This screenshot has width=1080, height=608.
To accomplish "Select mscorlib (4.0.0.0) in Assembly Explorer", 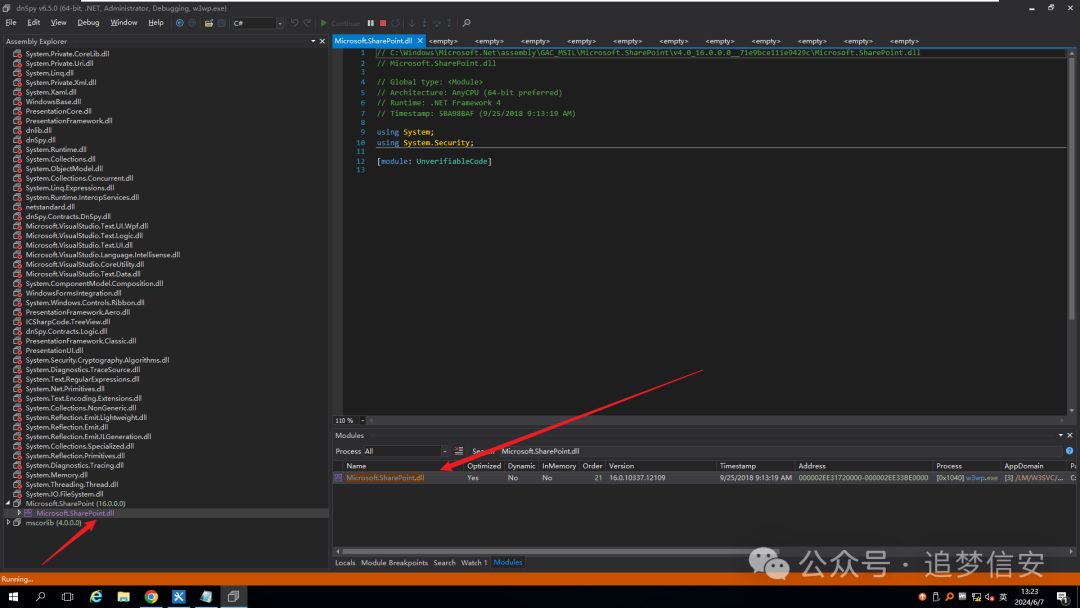I will (x=53, y=523).
